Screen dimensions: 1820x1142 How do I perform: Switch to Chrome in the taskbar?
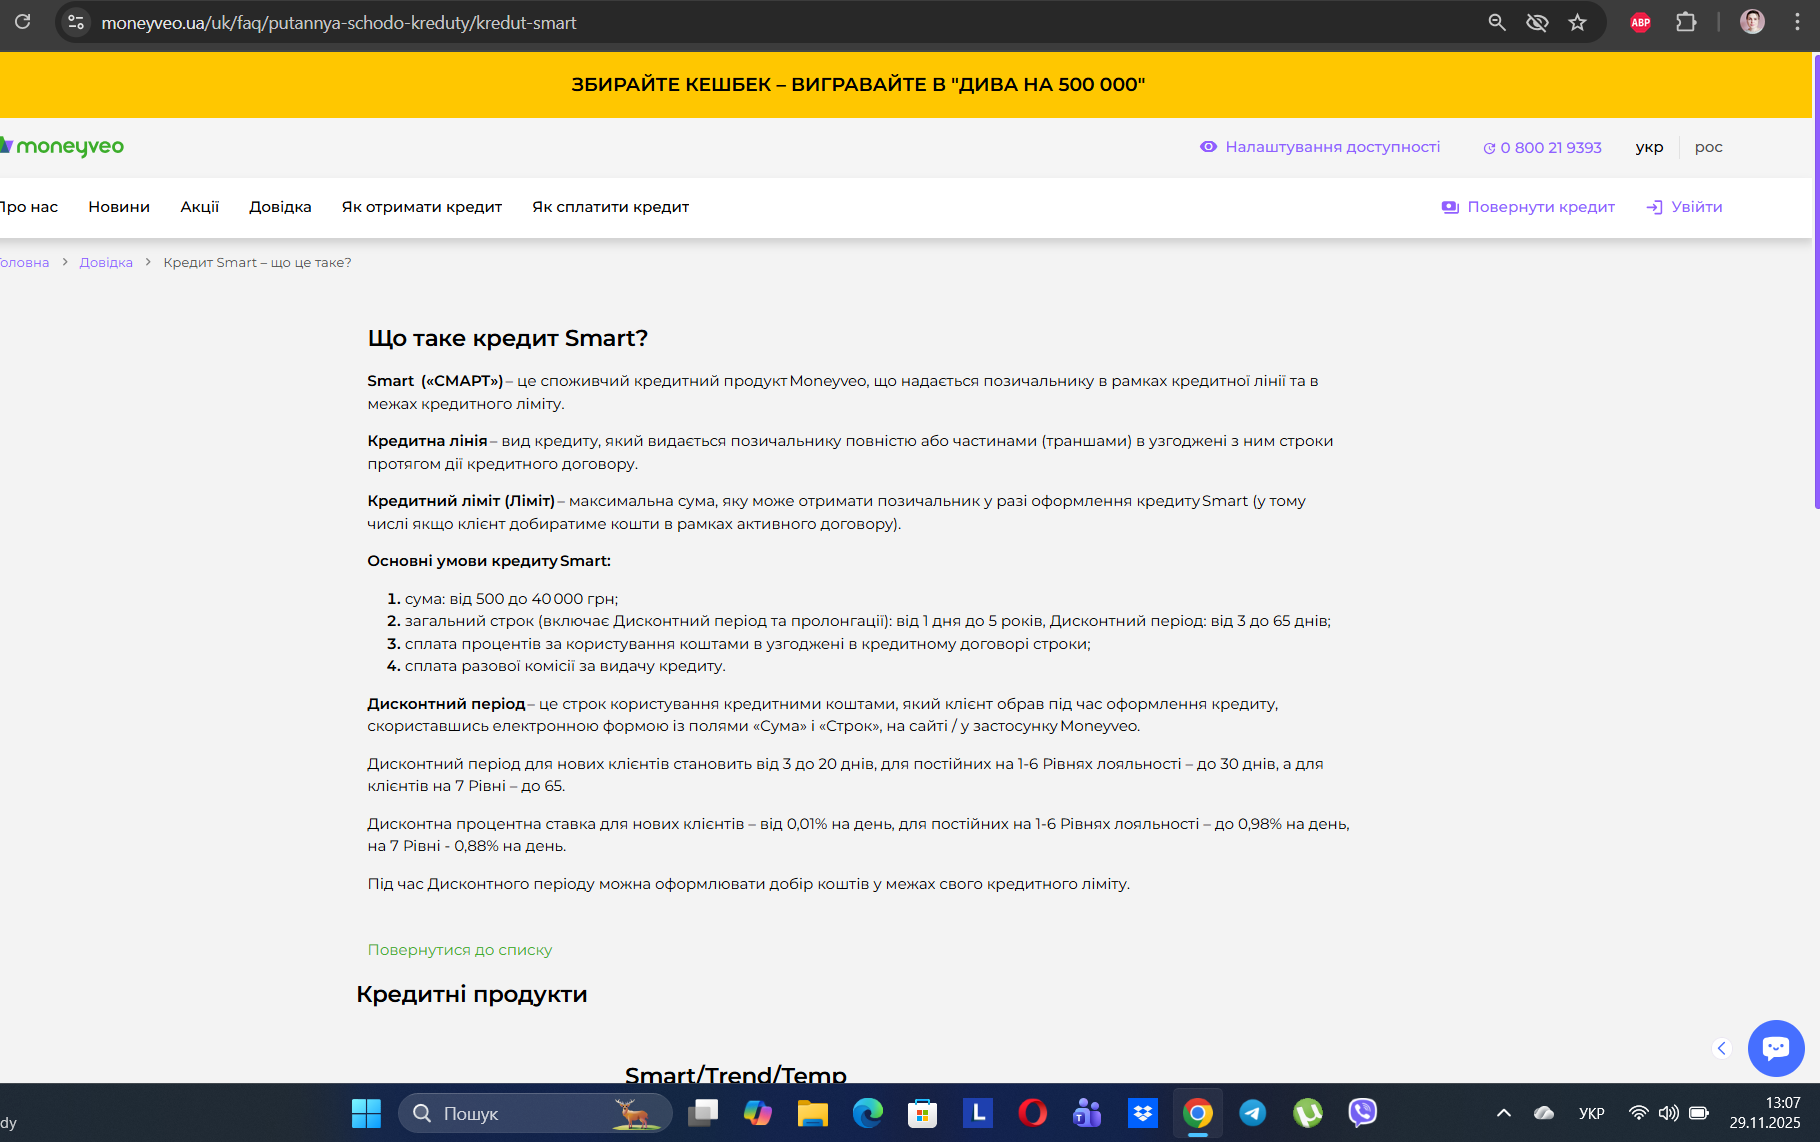click(1198, 1113)
